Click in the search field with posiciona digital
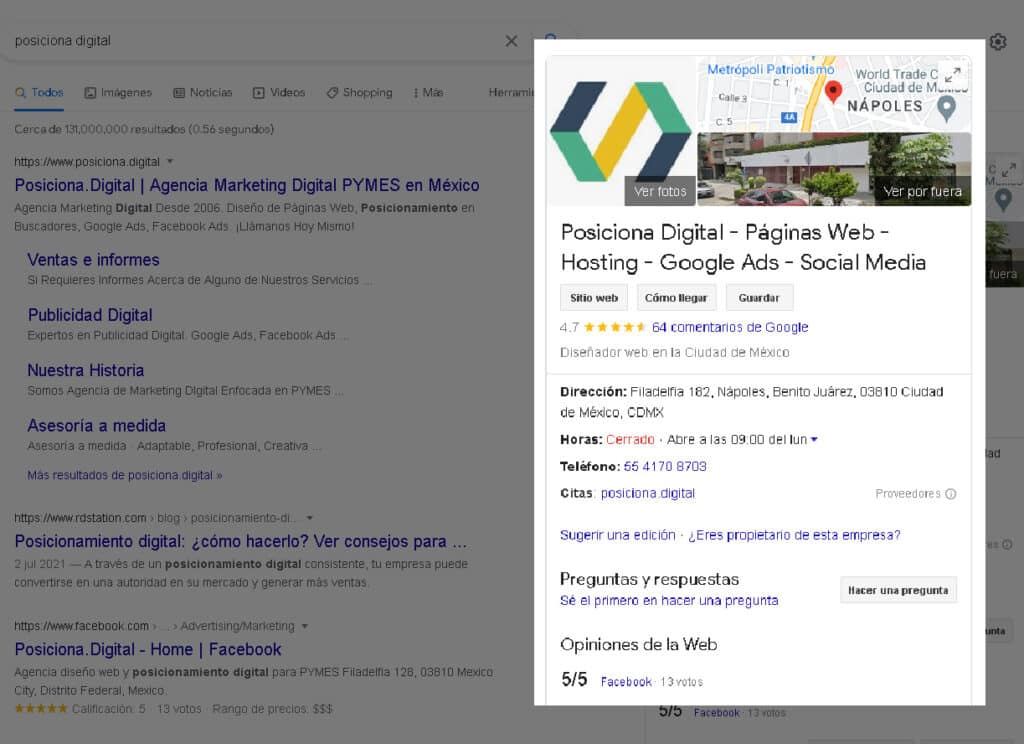 point(255,41)
